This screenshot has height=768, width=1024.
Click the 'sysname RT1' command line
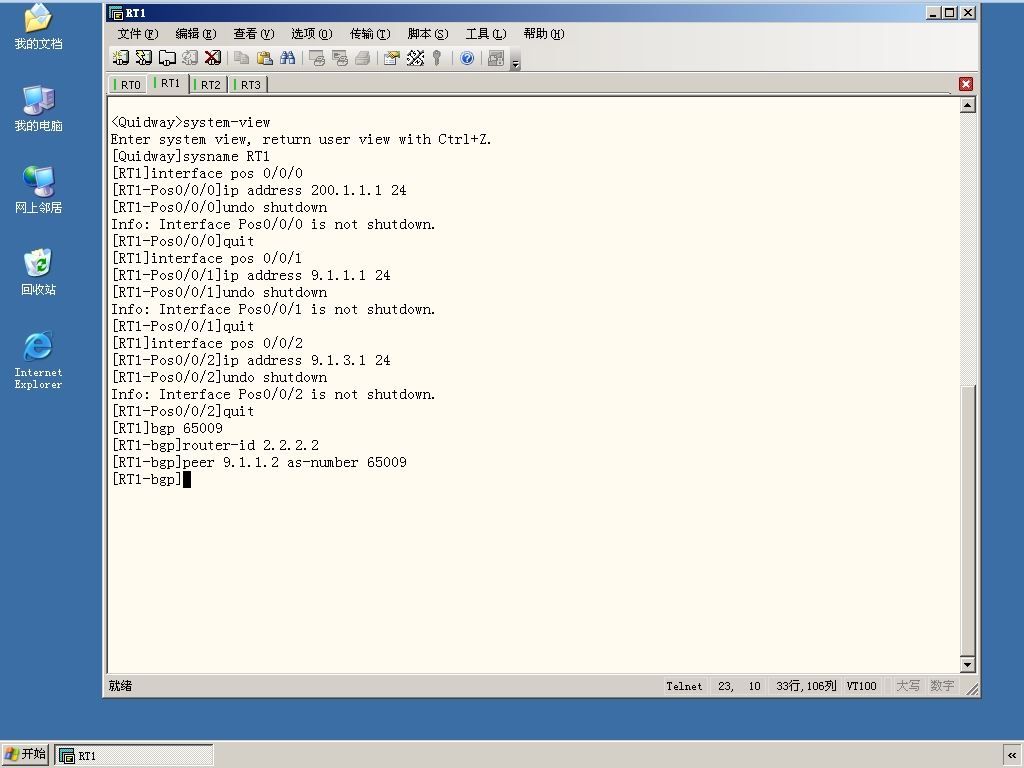coord(226,156)
